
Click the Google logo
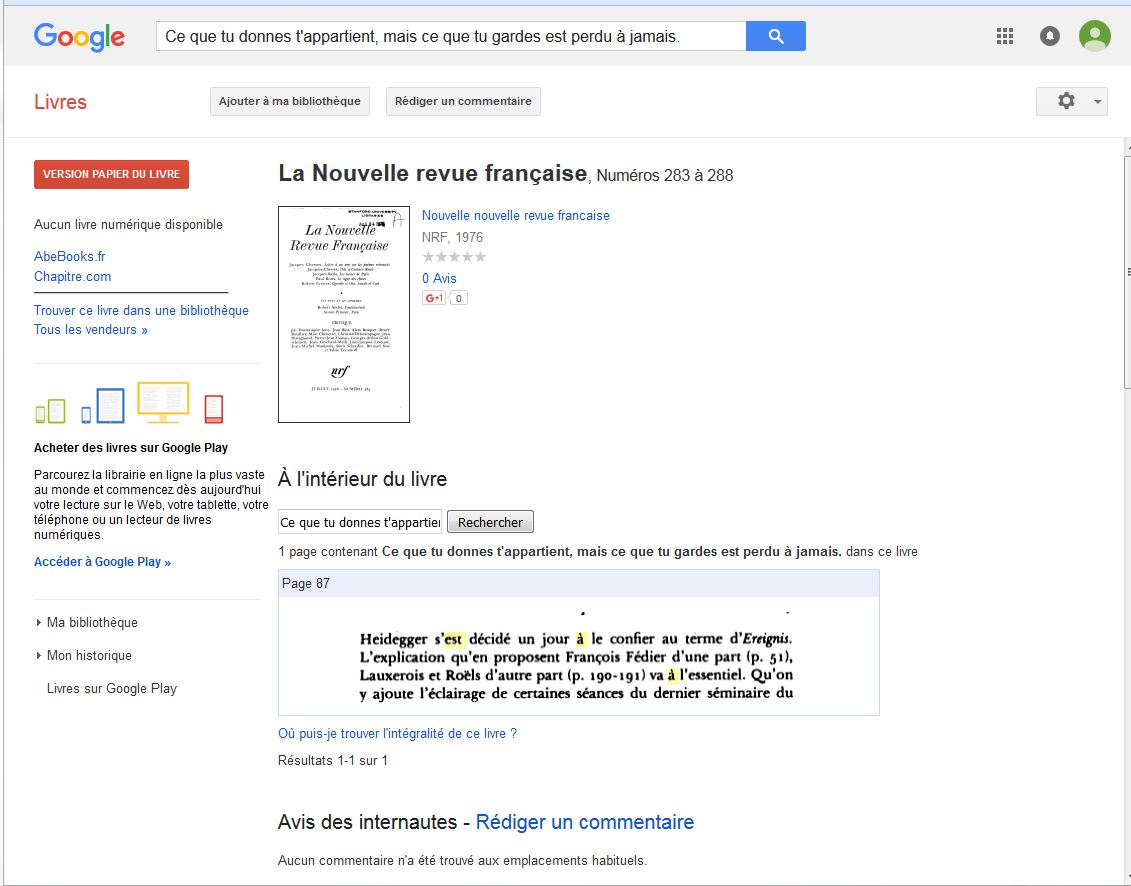(x=79, y=37)
